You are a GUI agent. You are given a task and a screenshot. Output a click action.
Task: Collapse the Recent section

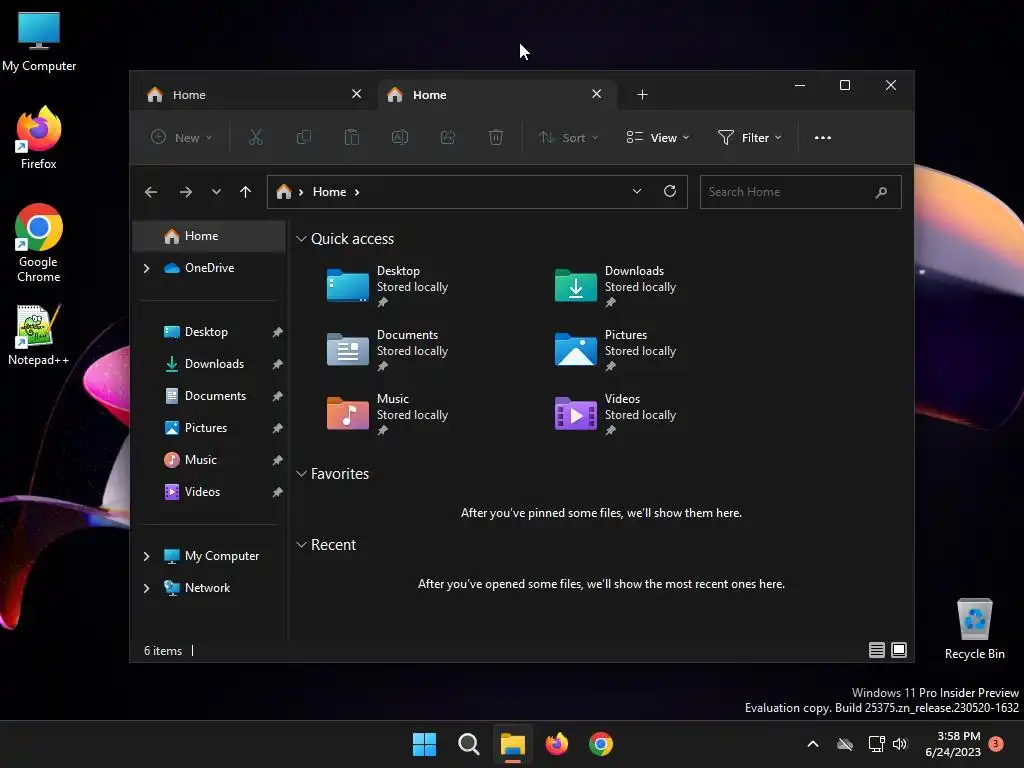point(301,545)
